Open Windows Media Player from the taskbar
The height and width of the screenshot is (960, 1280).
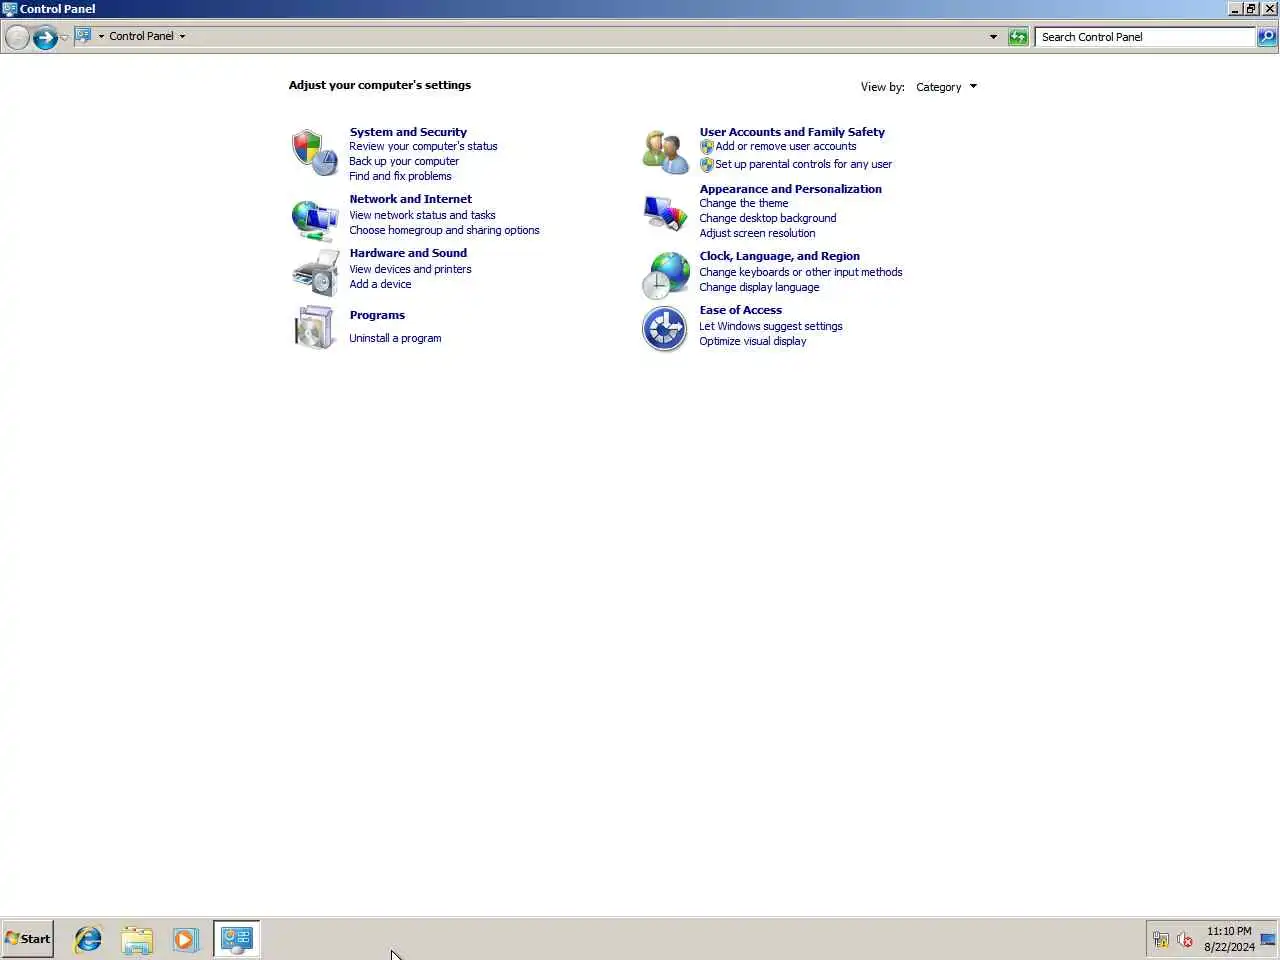click(x=185, y=939)
